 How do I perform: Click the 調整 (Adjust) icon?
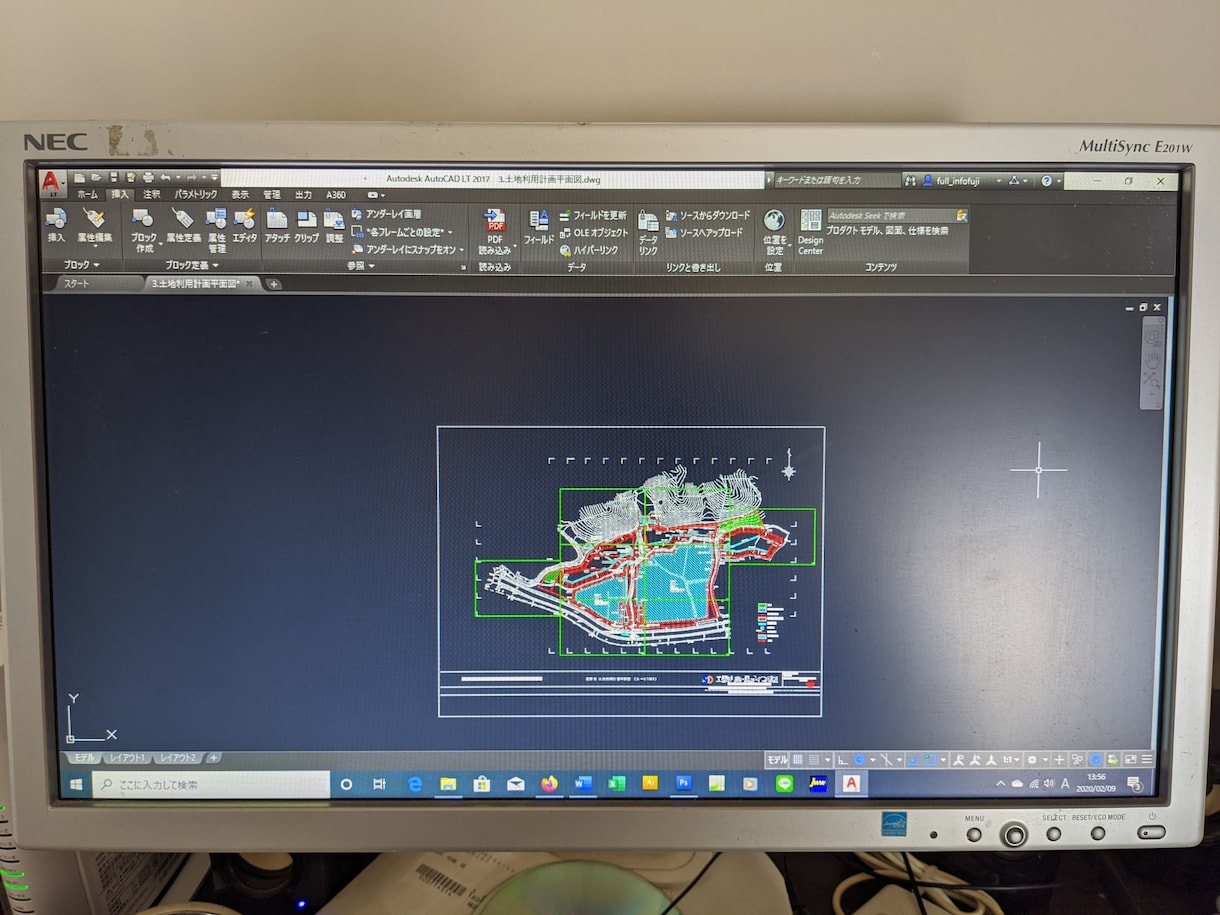pos(334,224)
